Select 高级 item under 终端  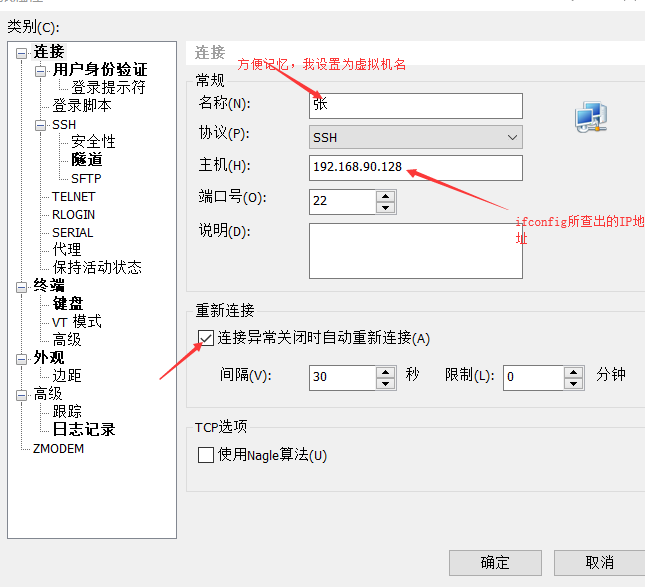(x=67, y=340)
